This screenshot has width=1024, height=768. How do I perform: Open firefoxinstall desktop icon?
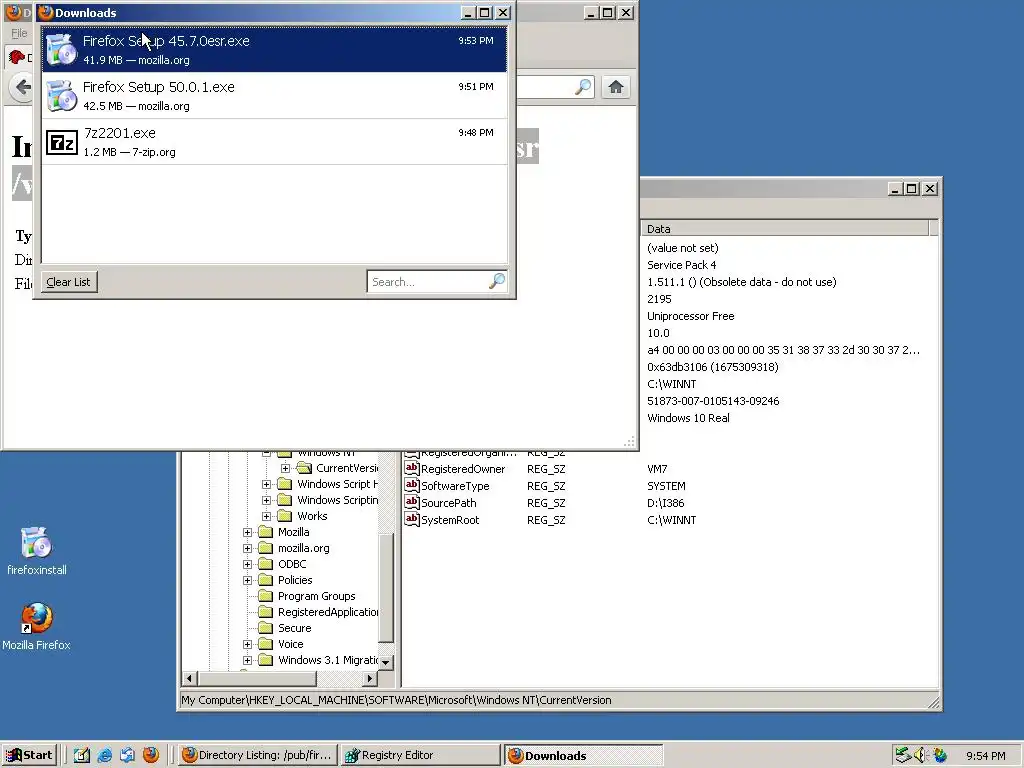coord(37,542)
